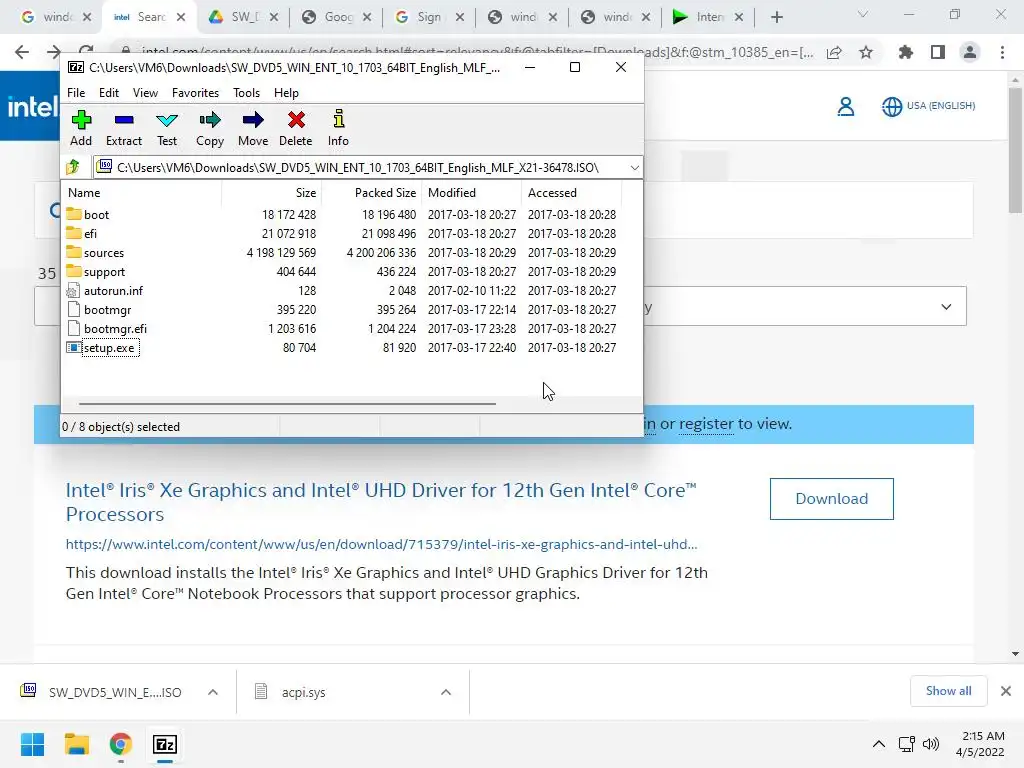This screenshot has width=1024, height=768.
Task: Expand the 7-Zip address path dropdown
Action: point(634,168)
